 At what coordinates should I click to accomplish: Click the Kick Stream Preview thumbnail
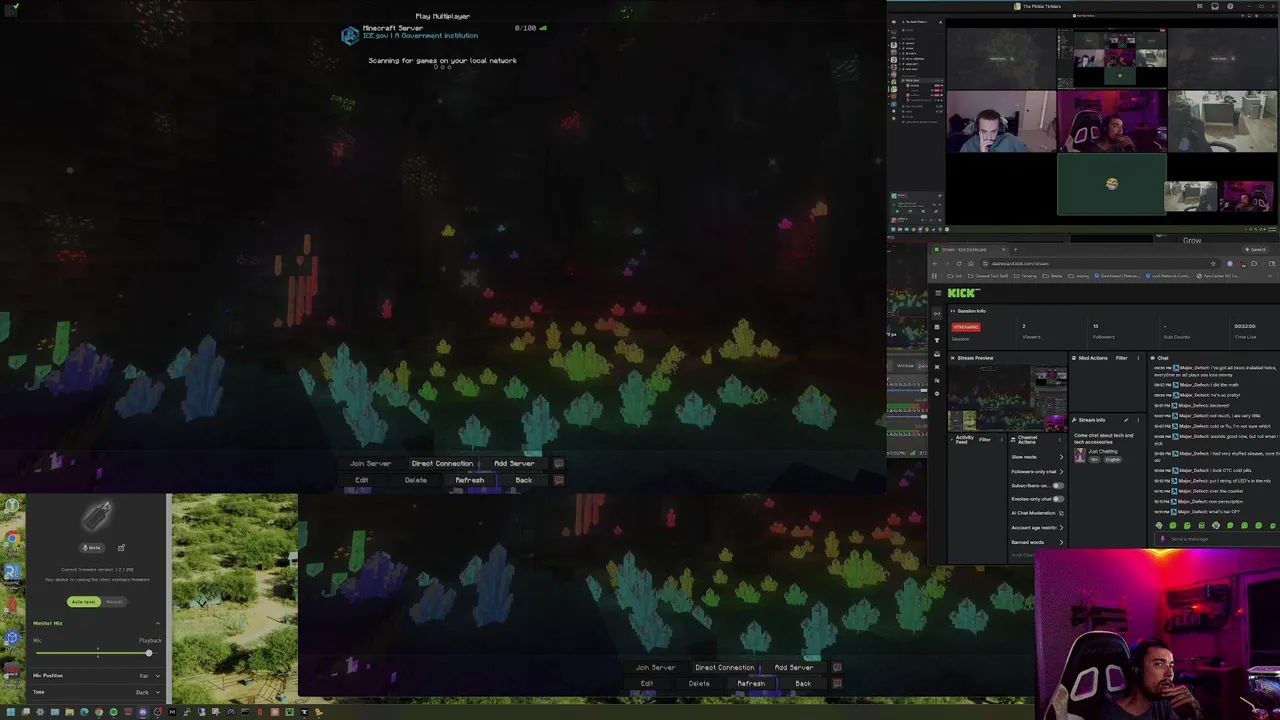[1007, 398]
